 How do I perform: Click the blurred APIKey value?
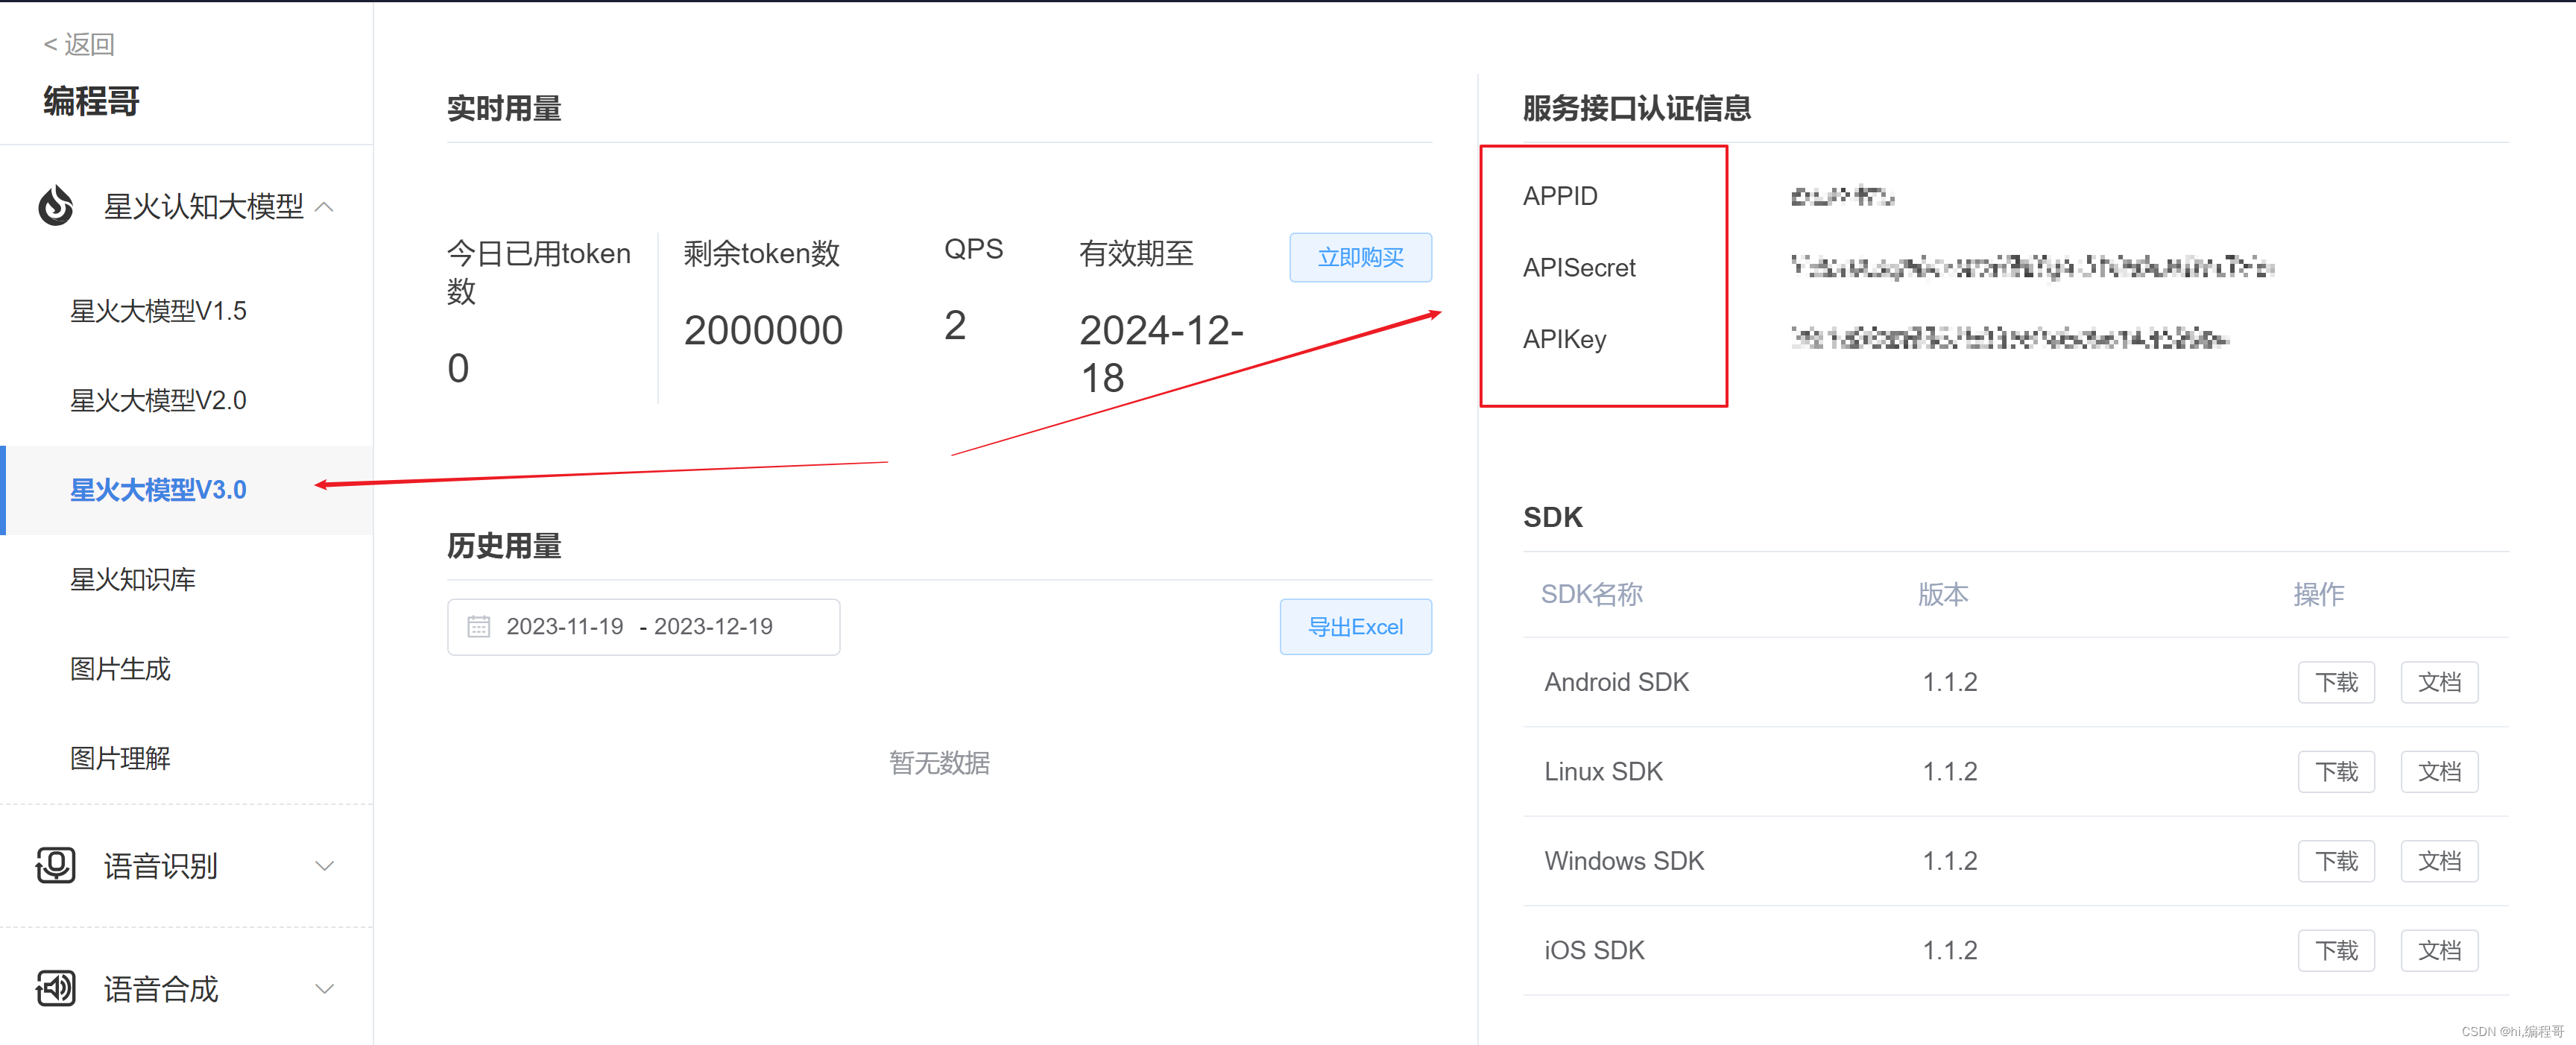(2010, 339)
